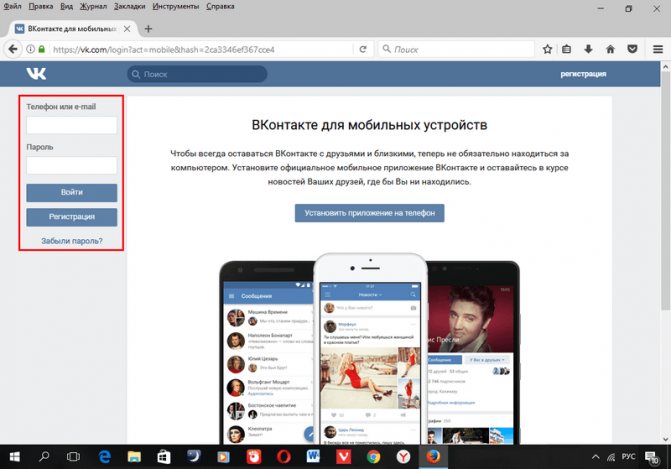Open the Закладки menu
671x469 pixels.
coord(130,6)
